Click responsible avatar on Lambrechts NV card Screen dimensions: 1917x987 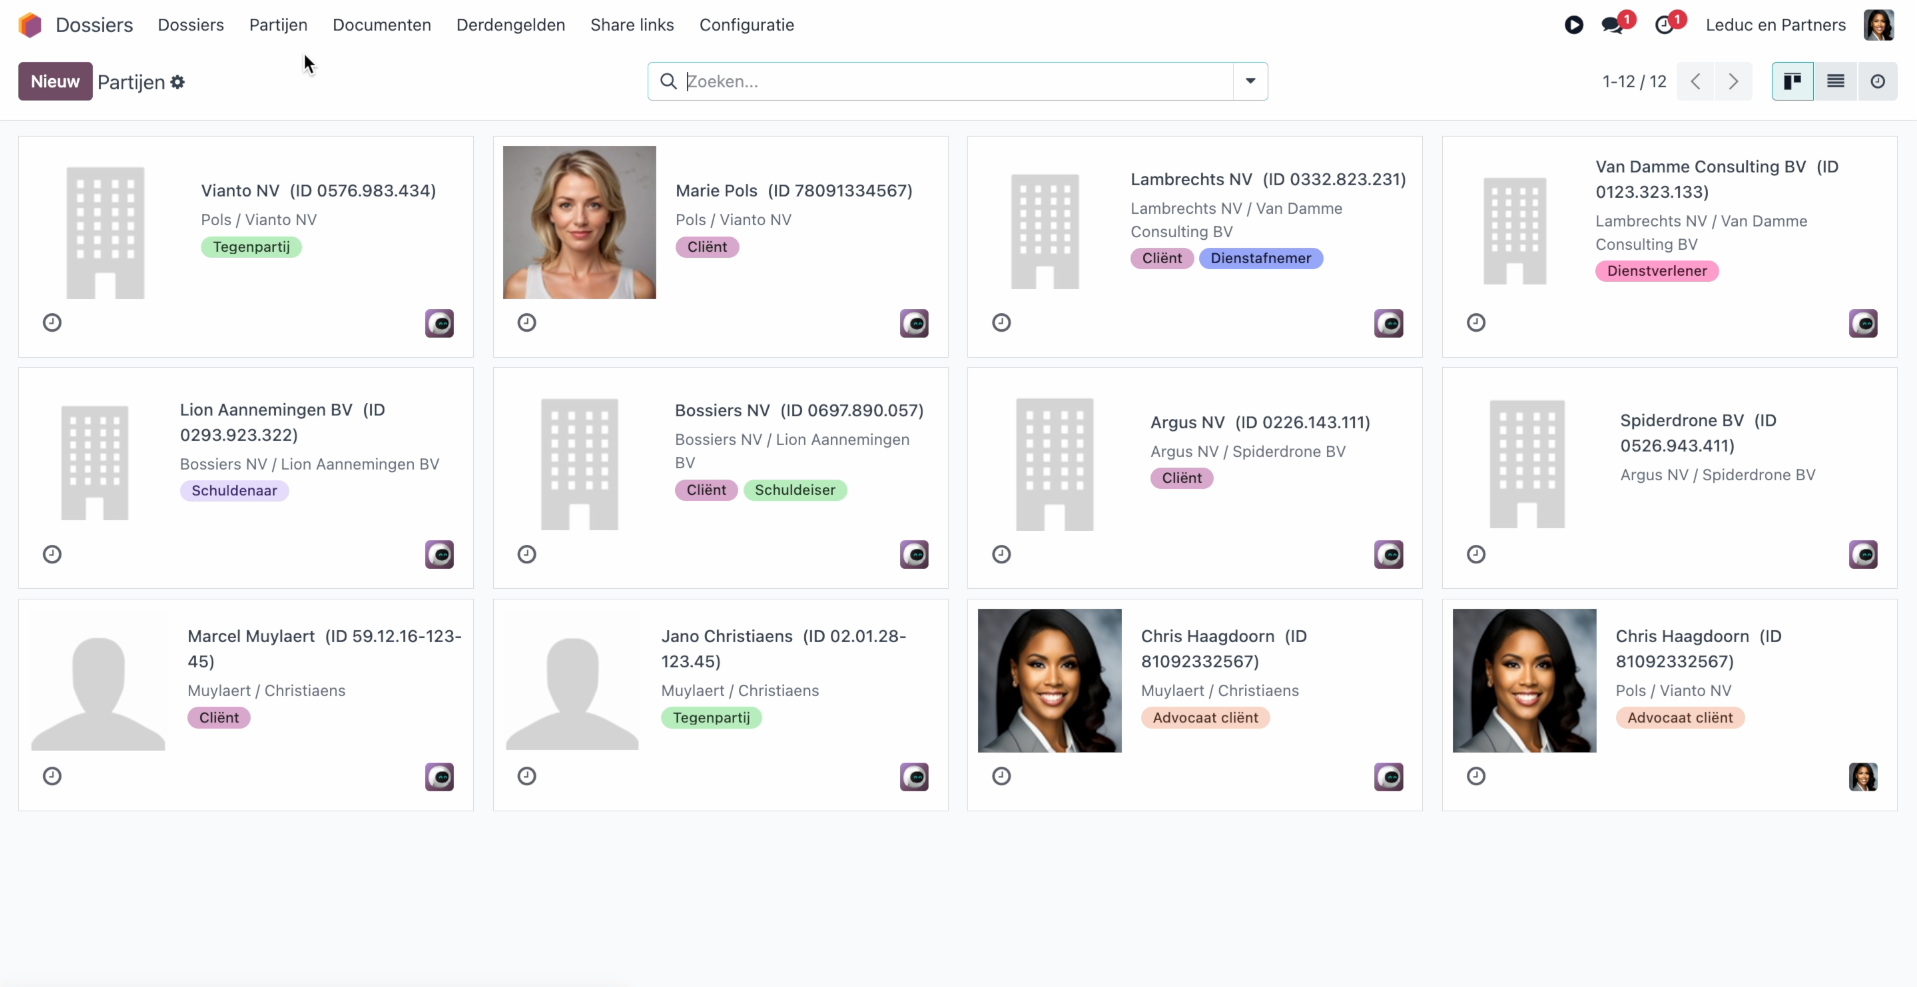[1389, 323]
